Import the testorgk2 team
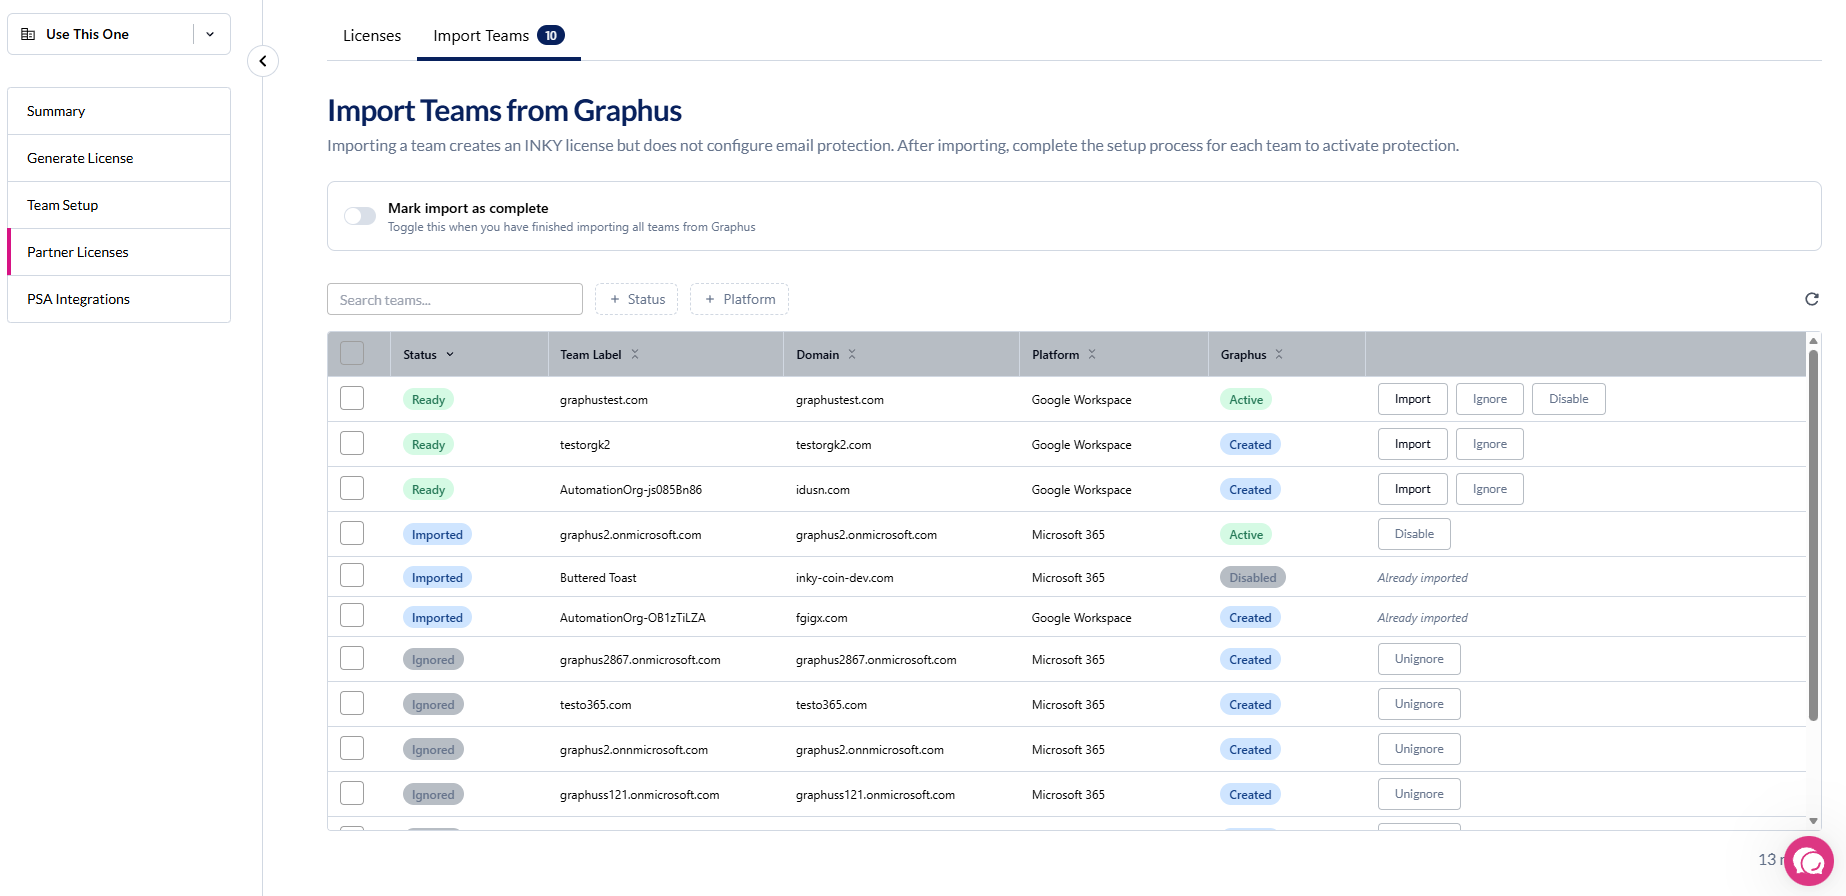This screenshot has width=1846, height=896. tap(1412, 444)
